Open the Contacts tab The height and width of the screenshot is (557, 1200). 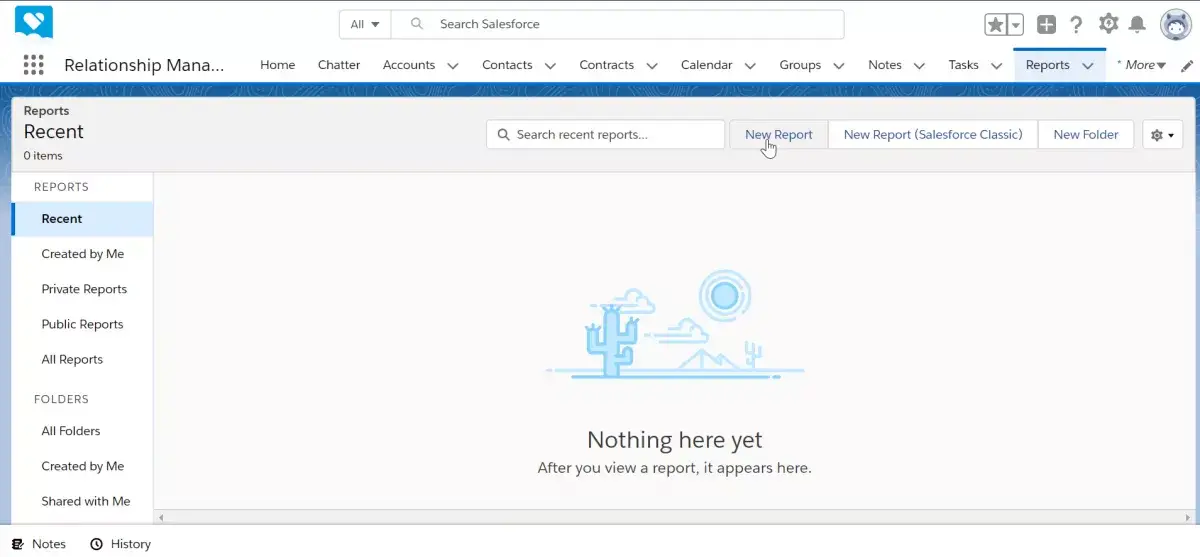(507, 65)
